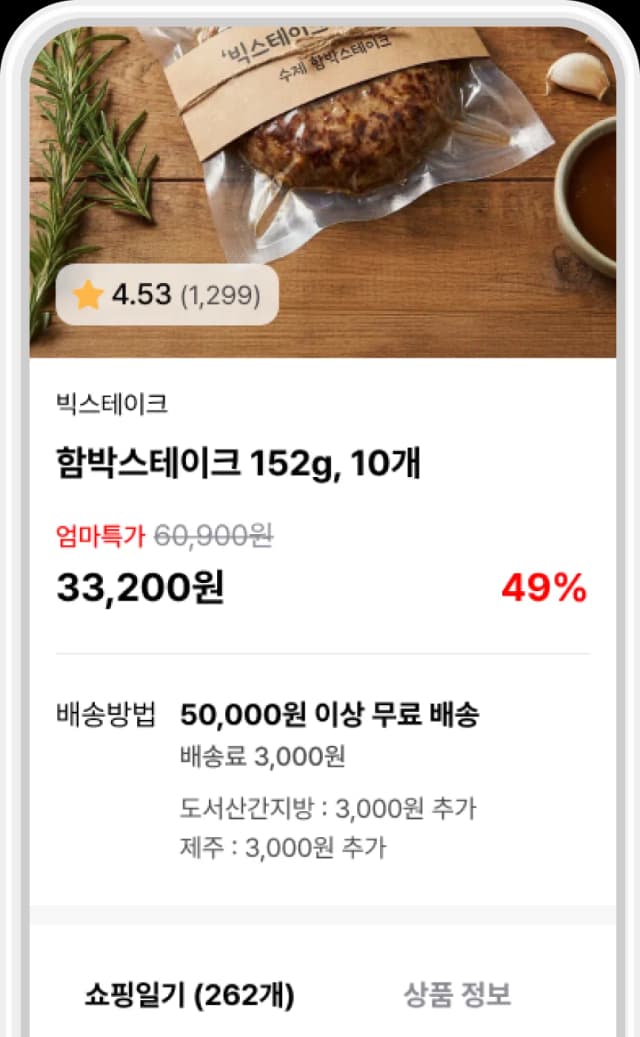Viewport: 640px width, 1037px height.
Task: Select the 배송료 3,000원 fee text
Action: tap(262, 757)
